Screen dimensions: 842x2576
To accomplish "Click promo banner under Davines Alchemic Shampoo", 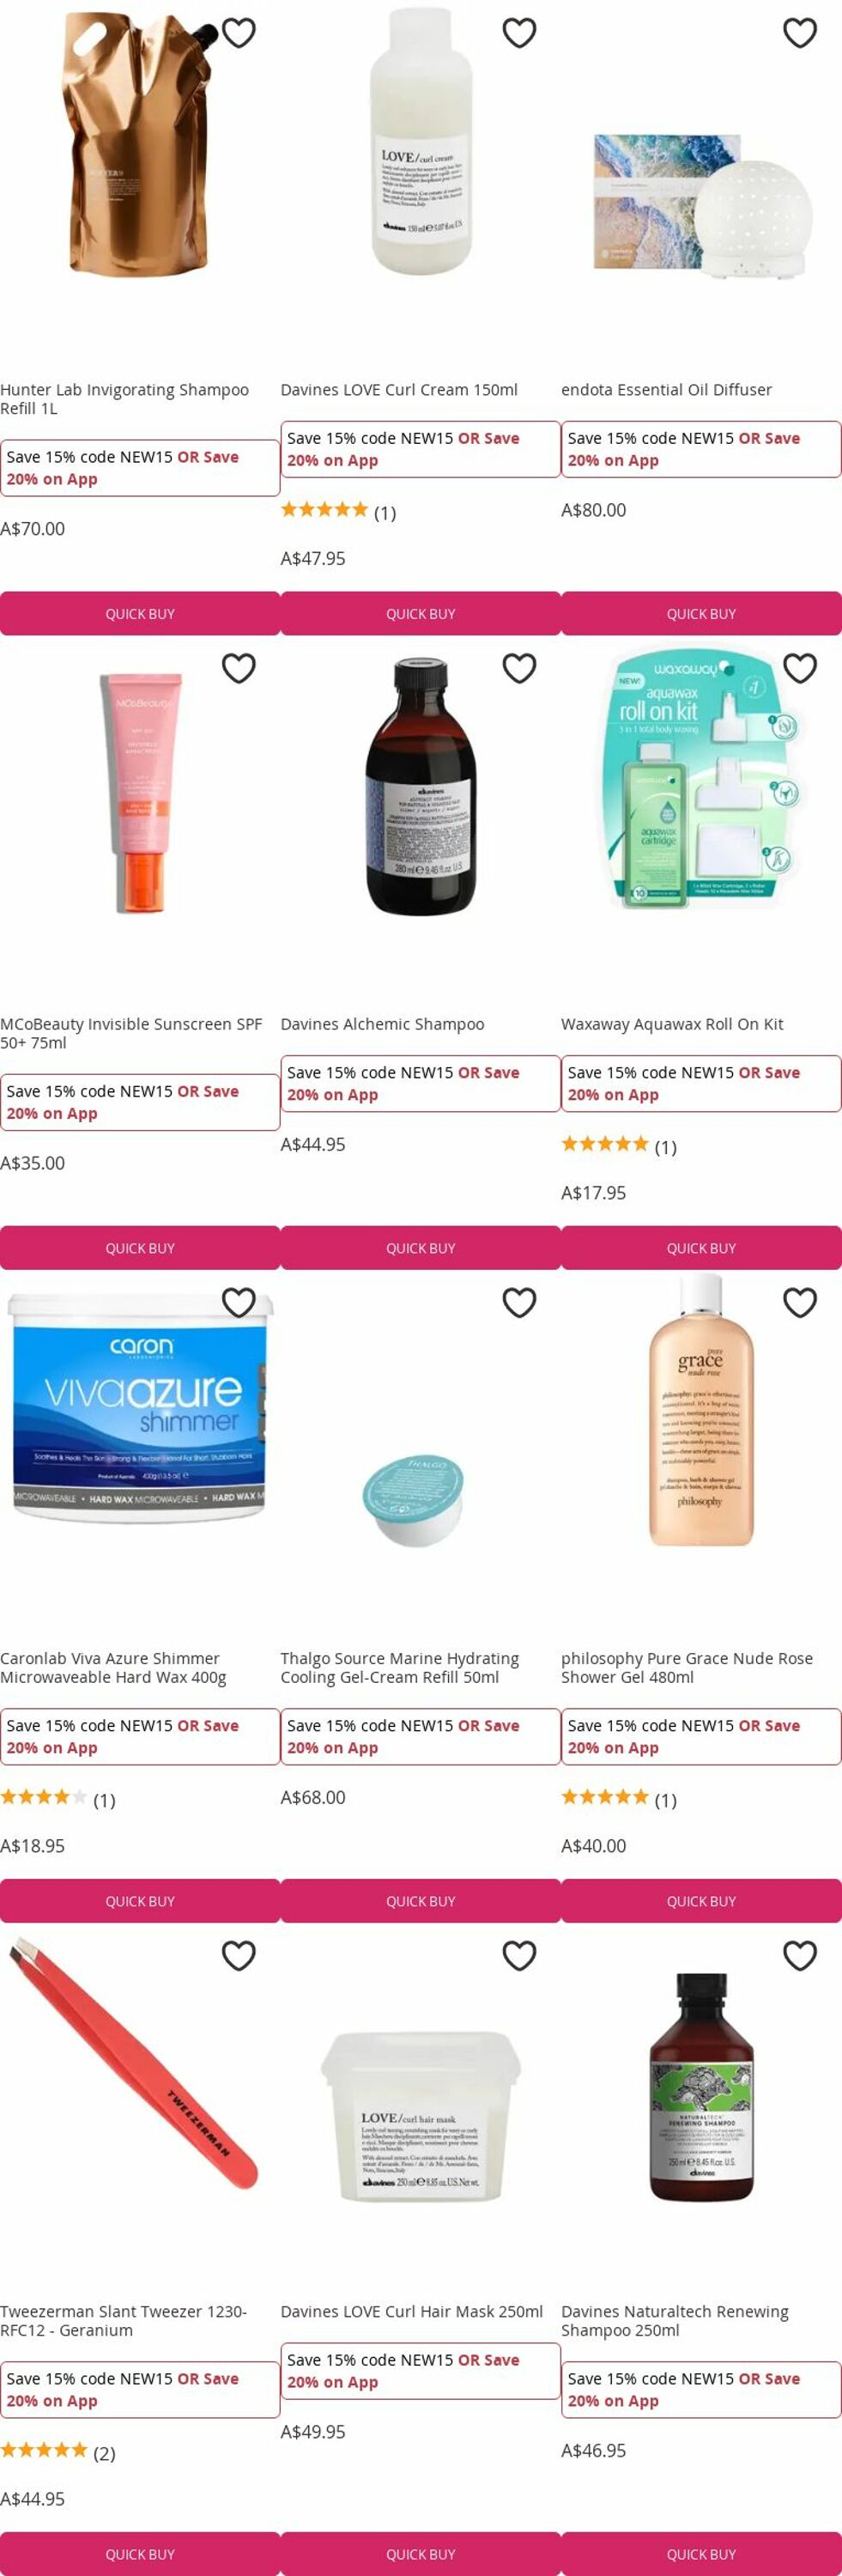I will (421, 1084).
